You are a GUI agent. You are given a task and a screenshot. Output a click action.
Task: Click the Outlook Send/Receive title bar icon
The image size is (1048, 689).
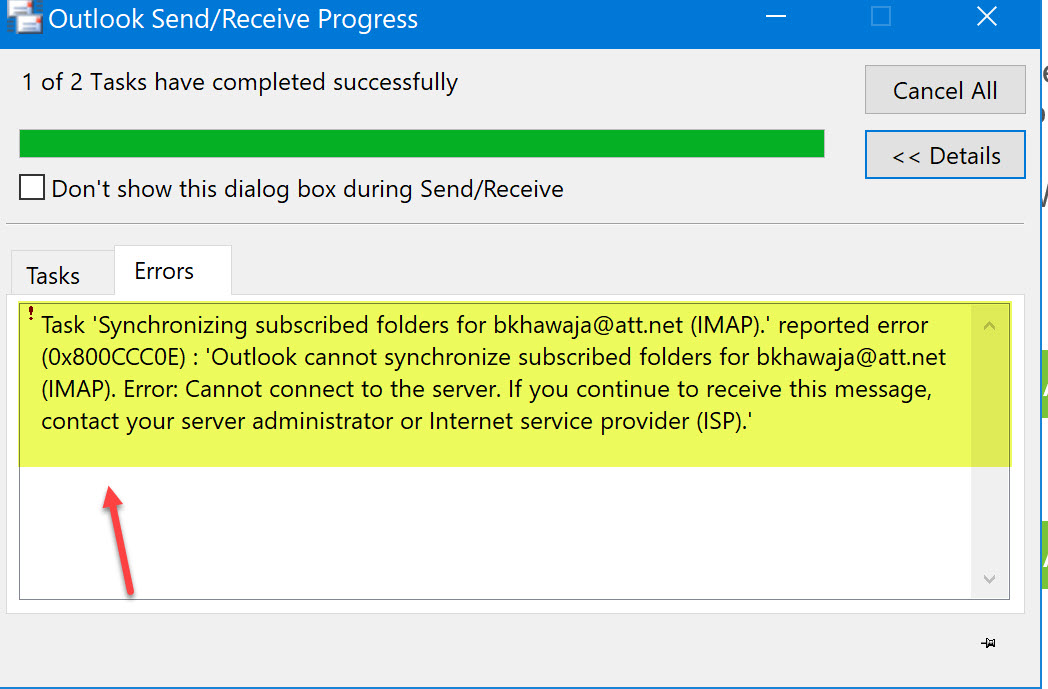(24, 17)
